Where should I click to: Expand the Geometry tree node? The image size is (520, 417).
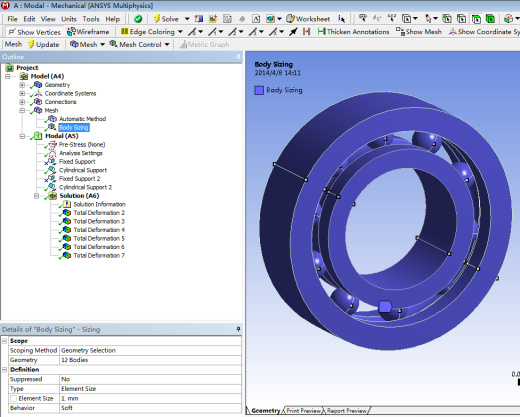point(22,85)
